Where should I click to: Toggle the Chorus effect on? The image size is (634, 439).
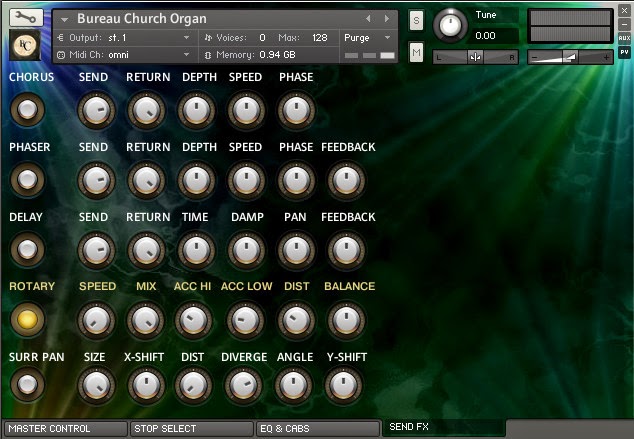tap(27, 109)
